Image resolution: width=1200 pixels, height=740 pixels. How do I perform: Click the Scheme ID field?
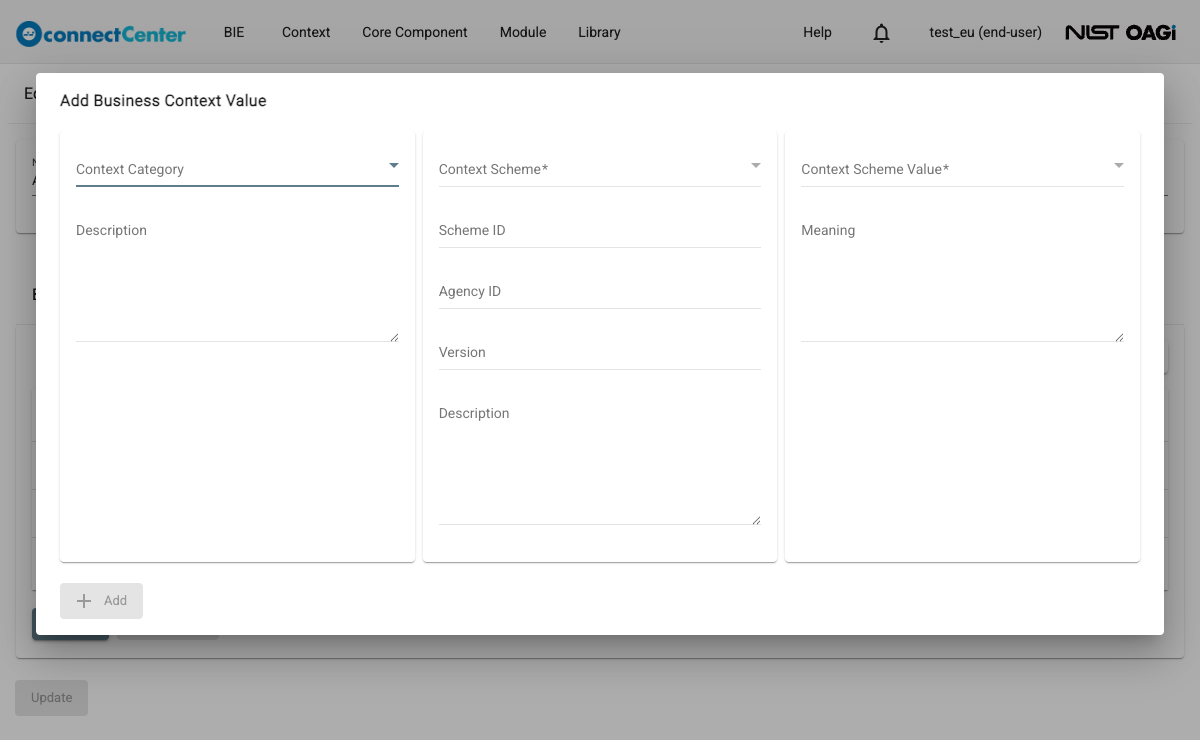pos(600,230)
